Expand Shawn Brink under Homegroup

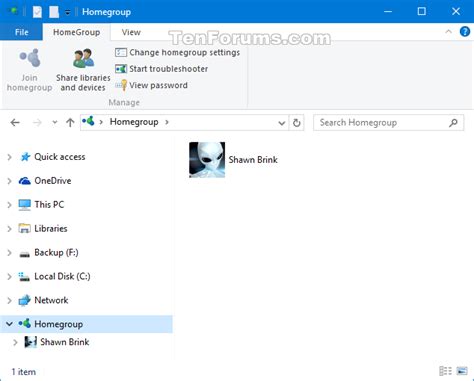pyautogui.click(x=15, y=342)
